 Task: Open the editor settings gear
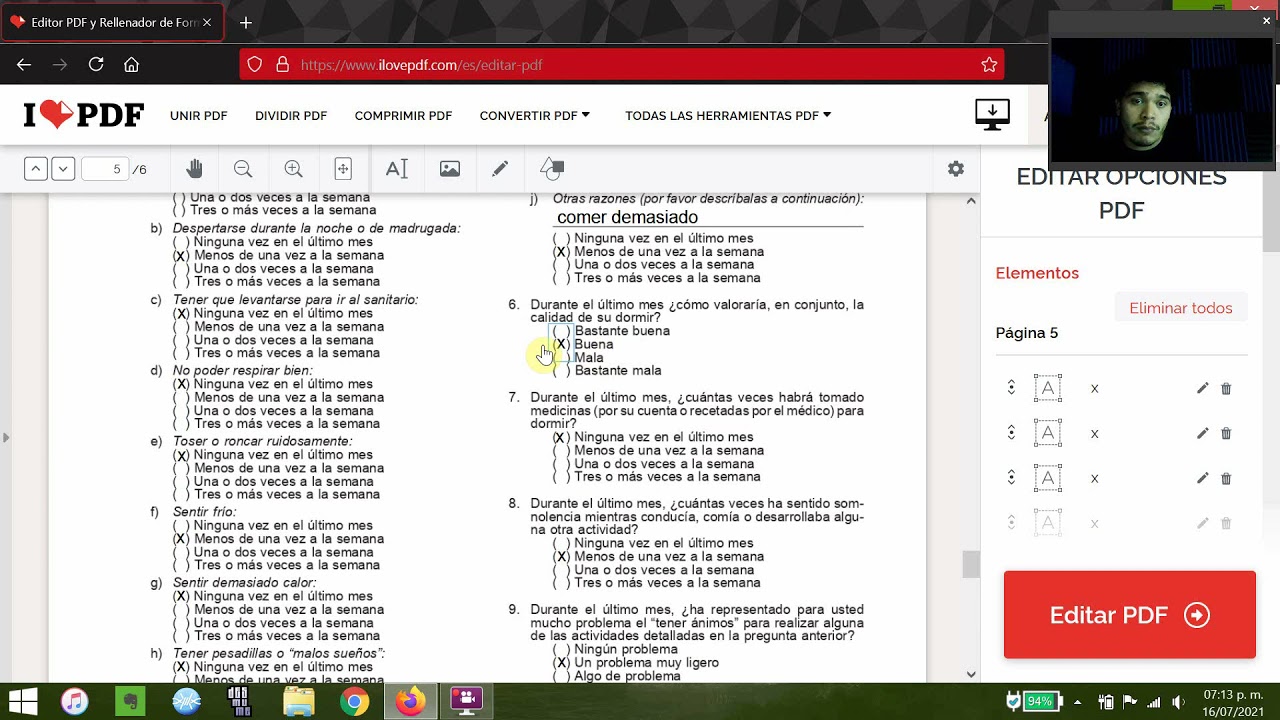(956, 169)
